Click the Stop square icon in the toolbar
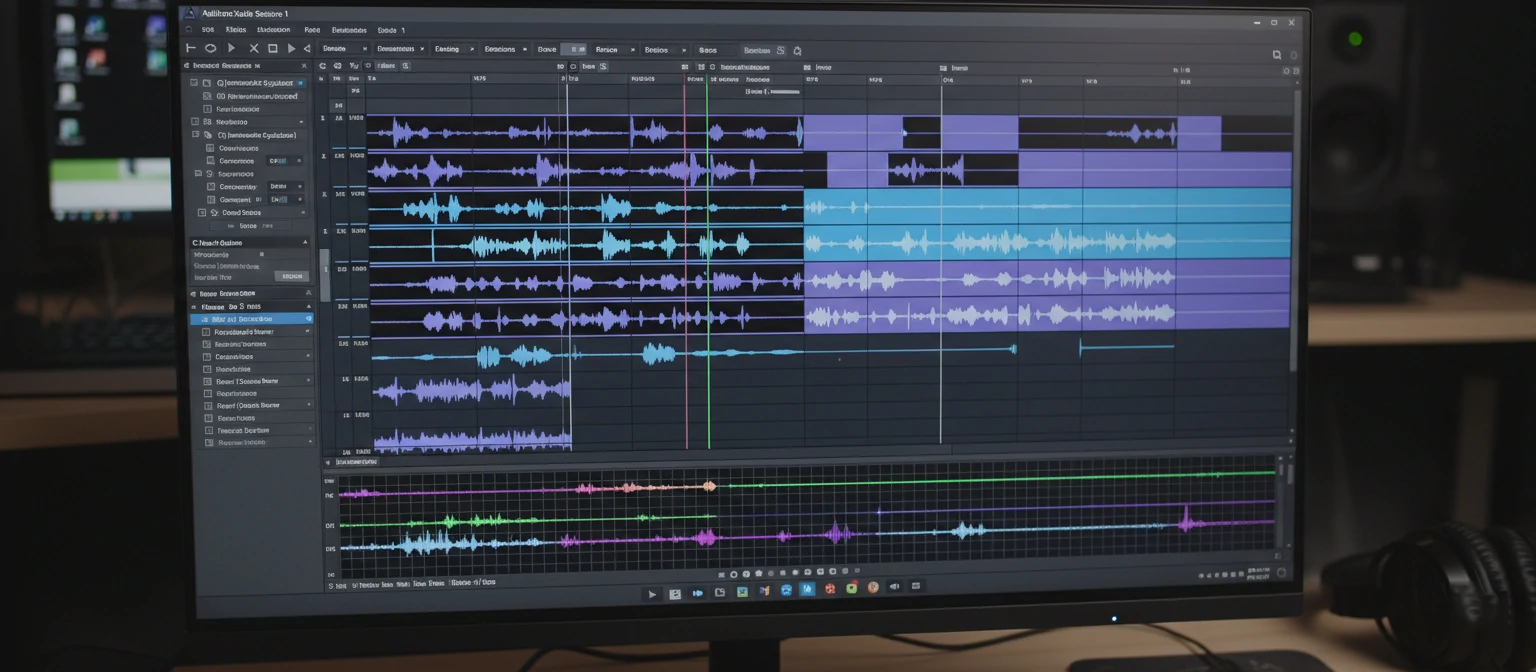This screenshot has height=672, width=1536. (x=274, y=49)
